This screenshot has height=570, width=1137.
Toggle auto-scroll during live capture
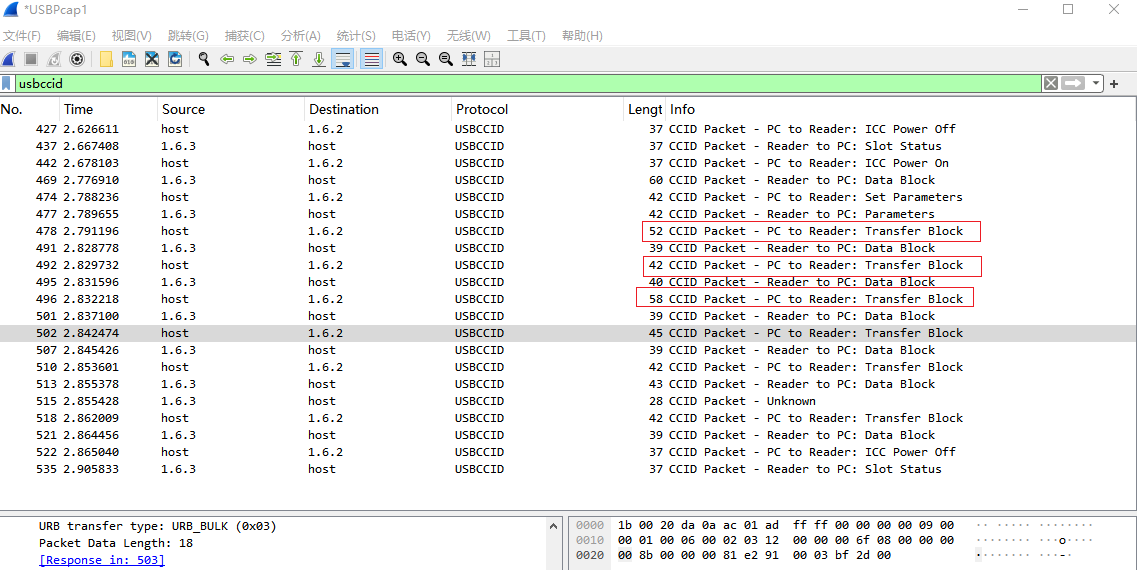click(x=342, y=59)
